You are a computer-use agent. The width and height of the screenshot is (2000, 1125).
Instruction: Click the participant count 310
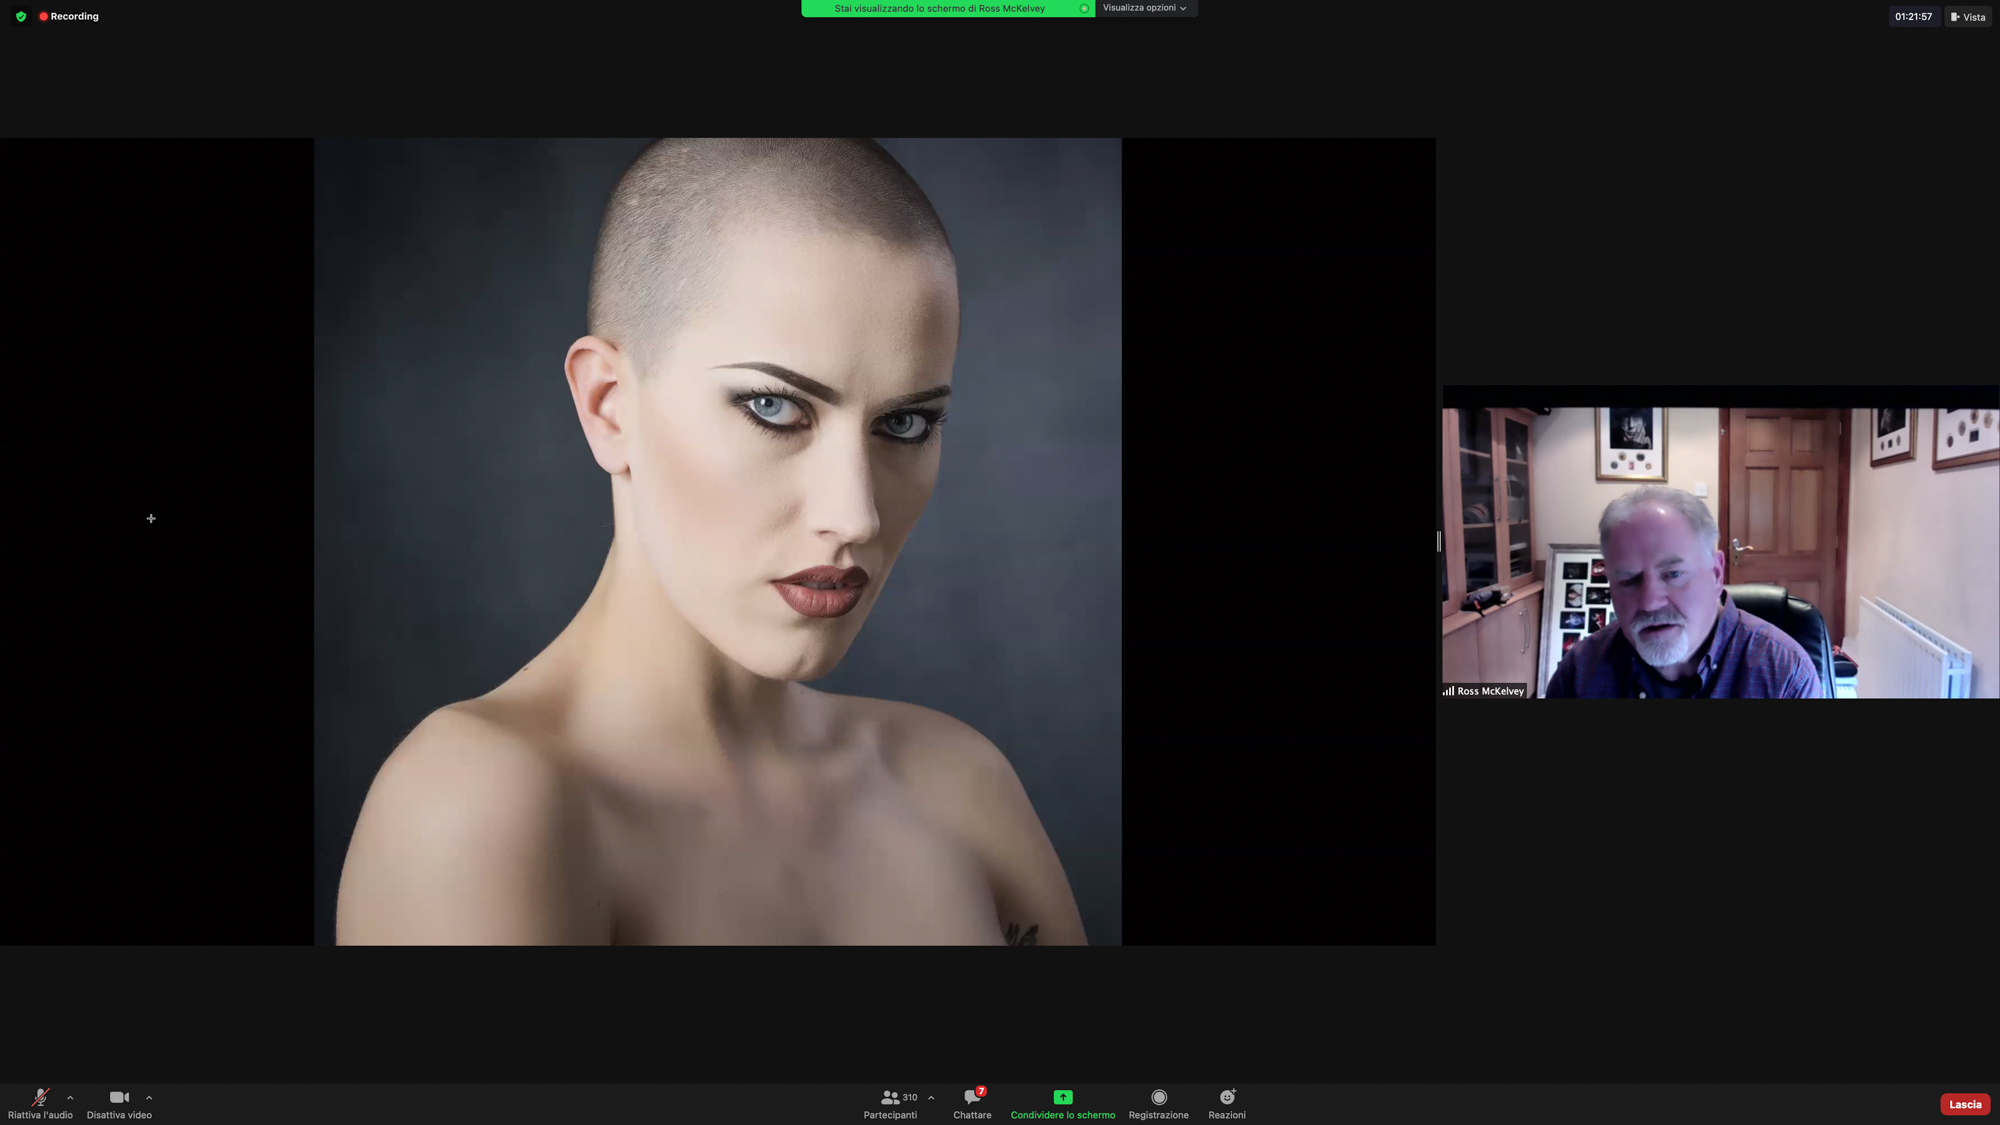click(910, 1097)
